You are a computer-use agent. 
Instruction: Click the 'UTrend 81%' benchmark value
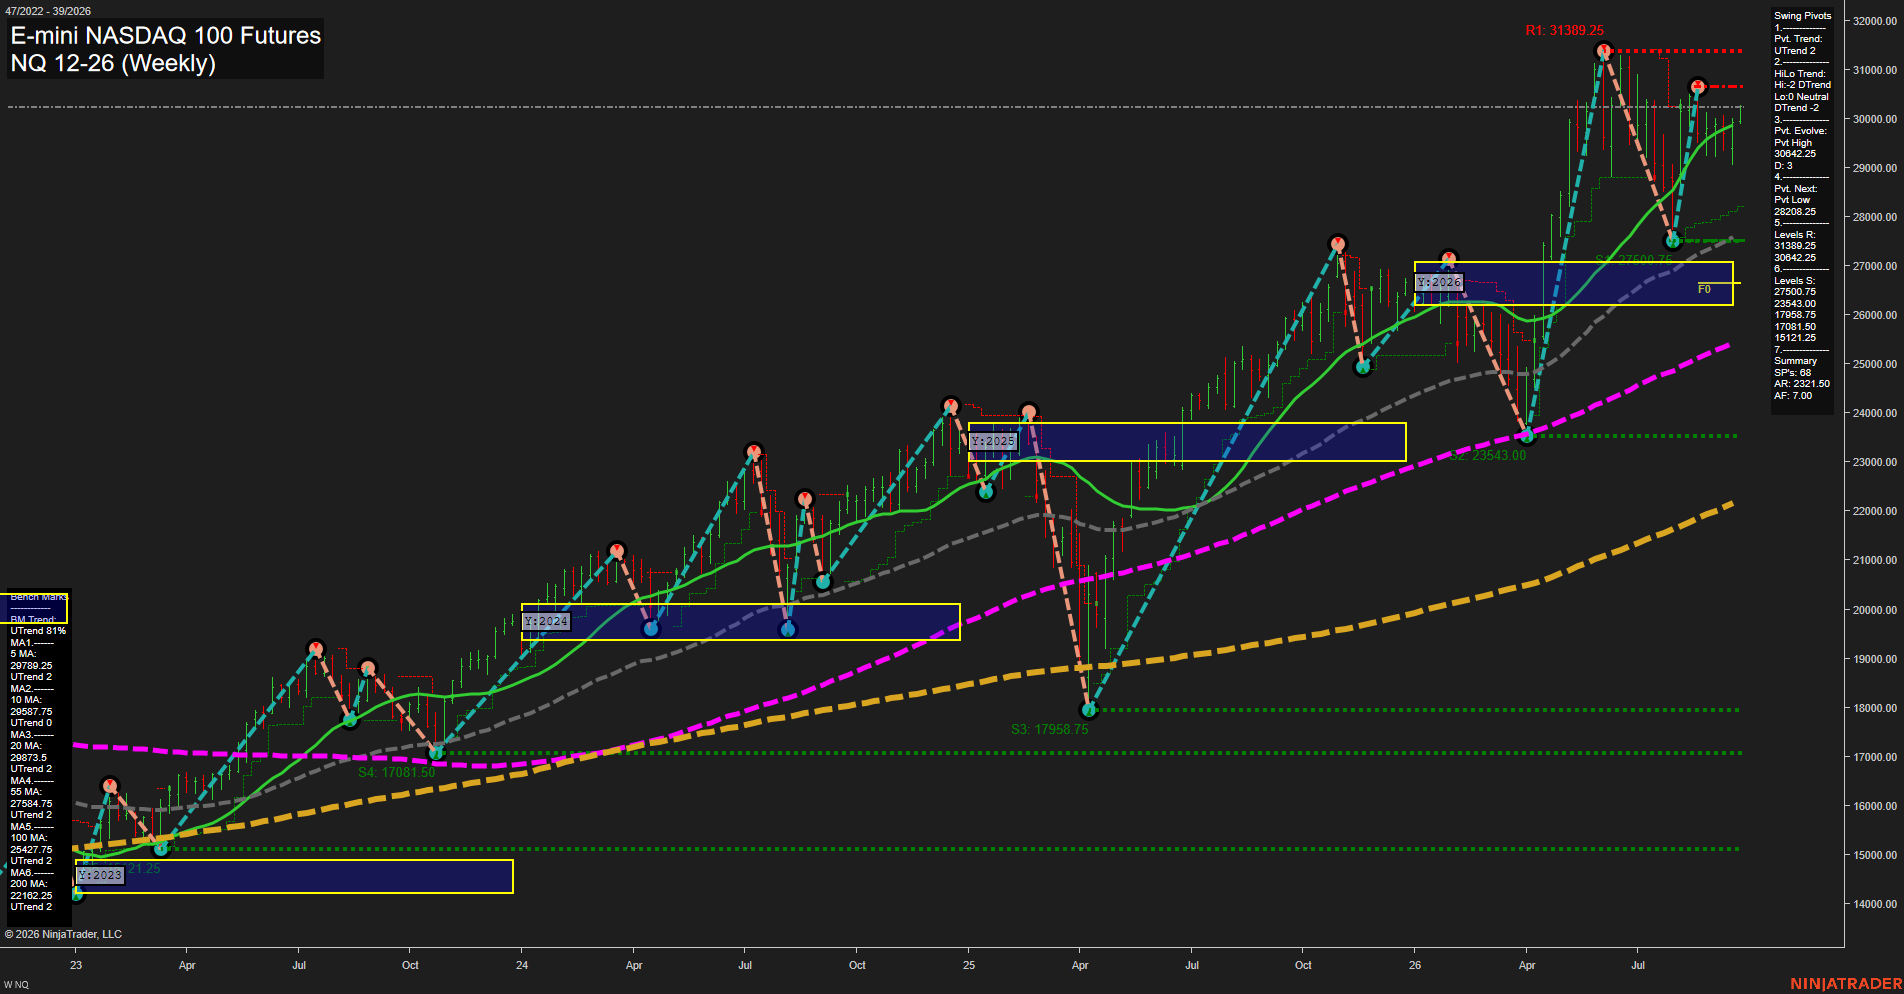click(38, 631)
